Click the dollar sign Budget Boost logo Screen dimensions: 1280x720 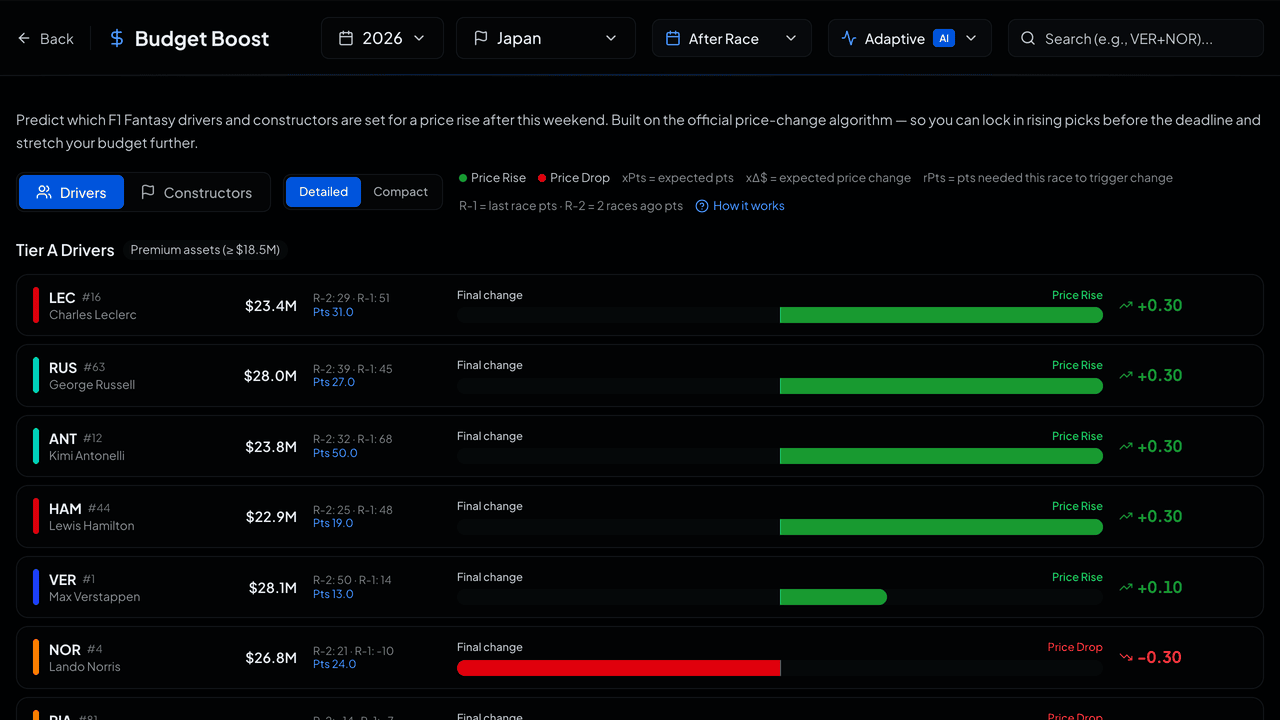point(117,39)
